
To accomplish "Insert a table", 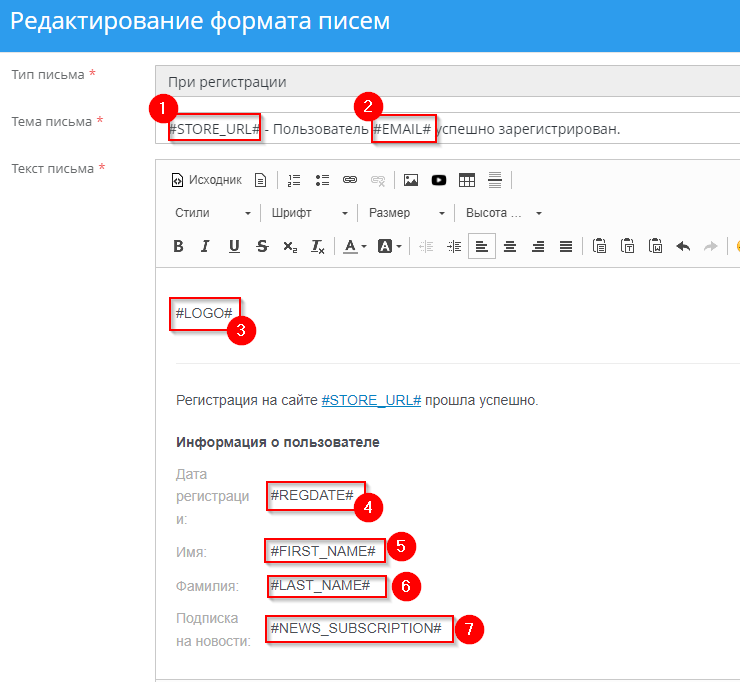I will click(x=466, y=180).
